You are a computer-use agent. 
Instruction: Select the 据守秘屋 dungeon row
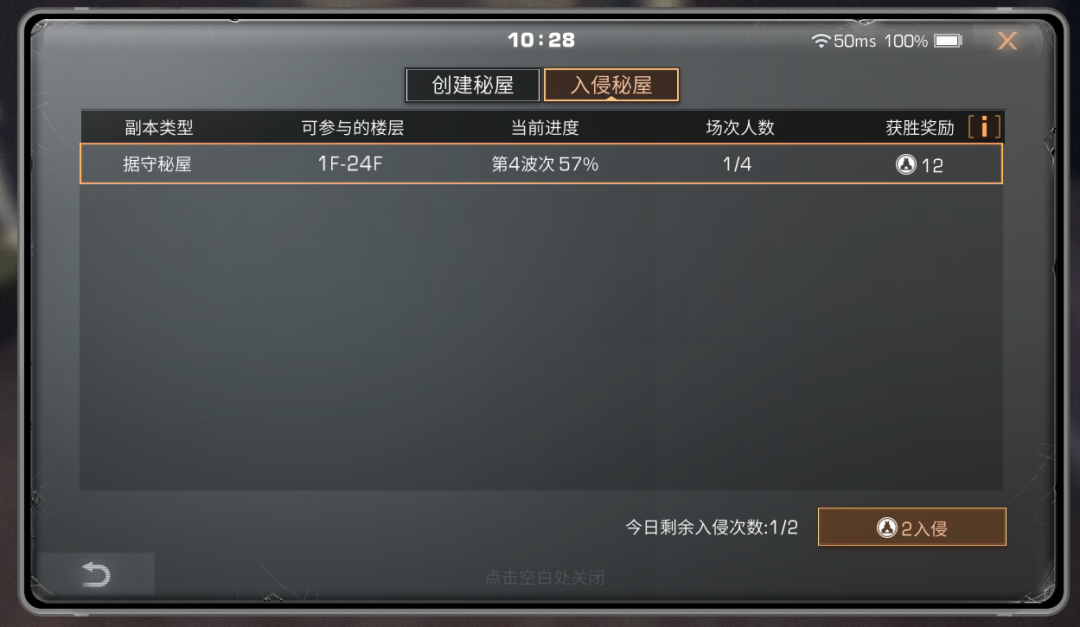click(541, 163)
